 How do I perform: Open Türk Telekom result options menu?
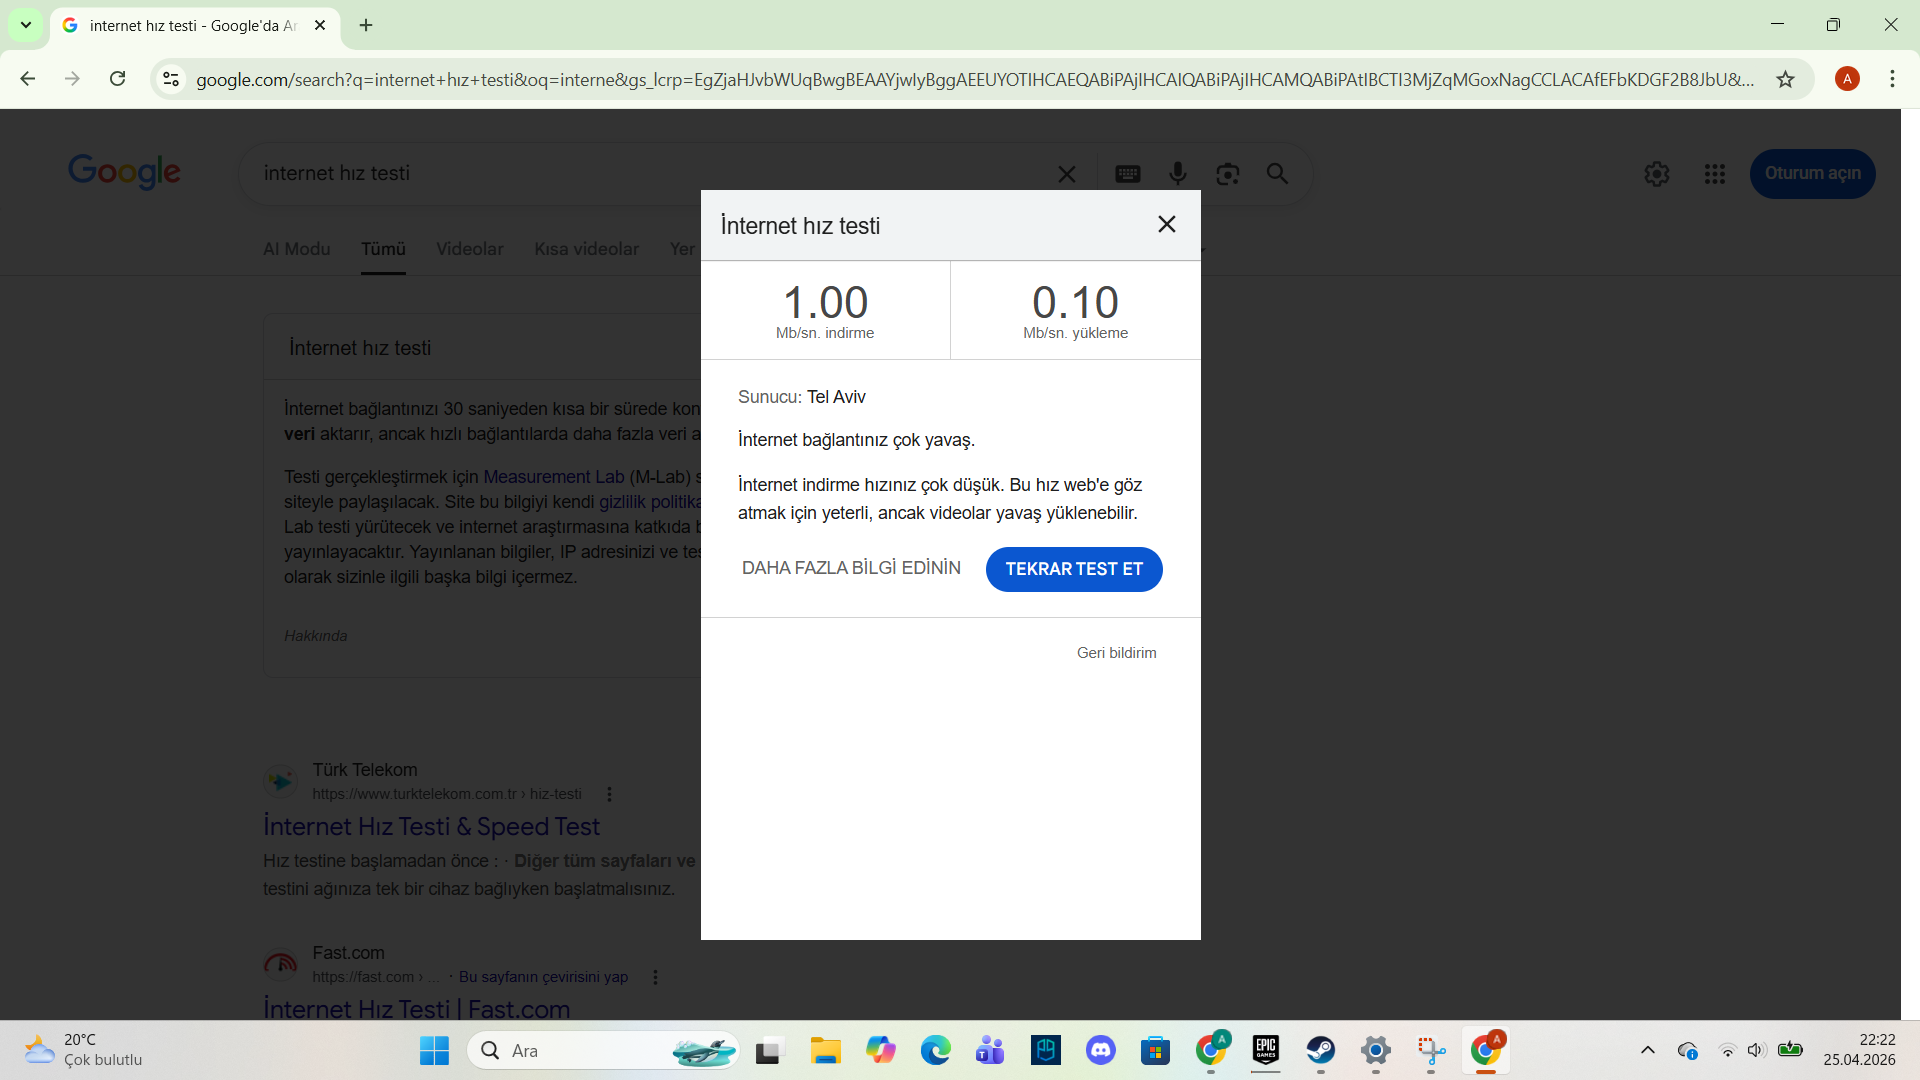609,794
